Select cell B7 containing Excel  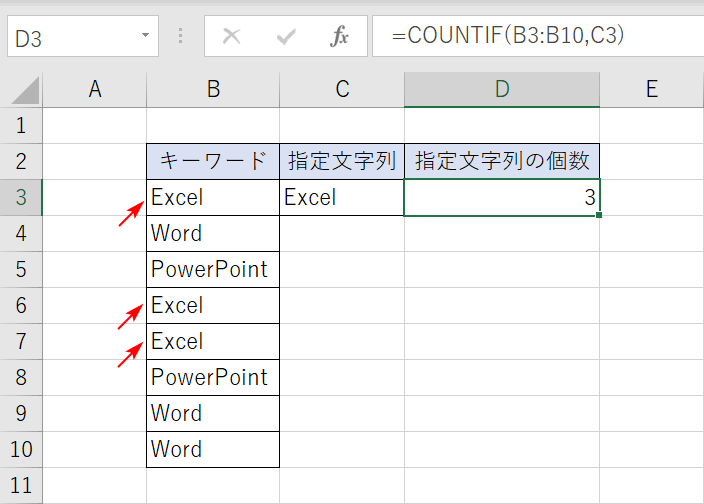coord(213,341)
